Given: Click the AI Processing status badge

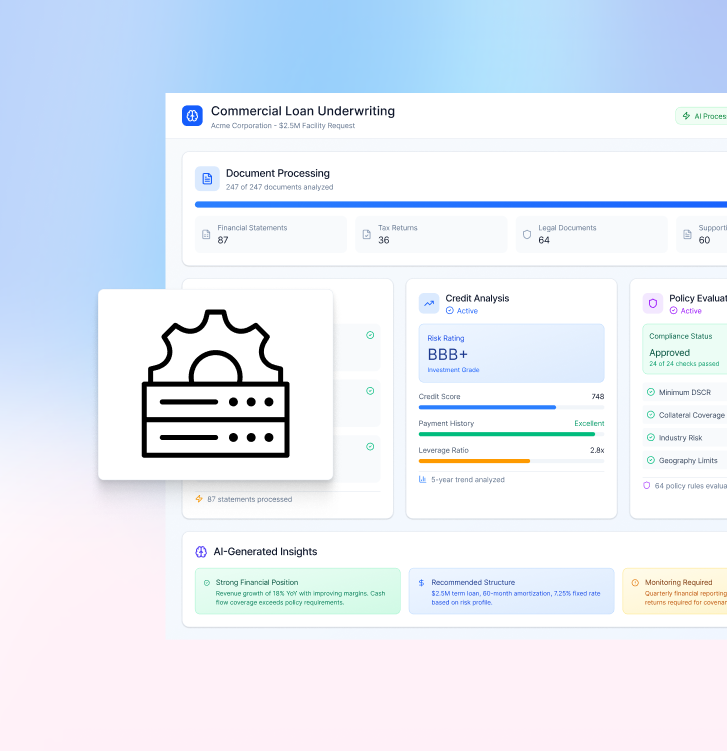Looking at the screenshot, I should pyautogui.click(x=702, y=116).
